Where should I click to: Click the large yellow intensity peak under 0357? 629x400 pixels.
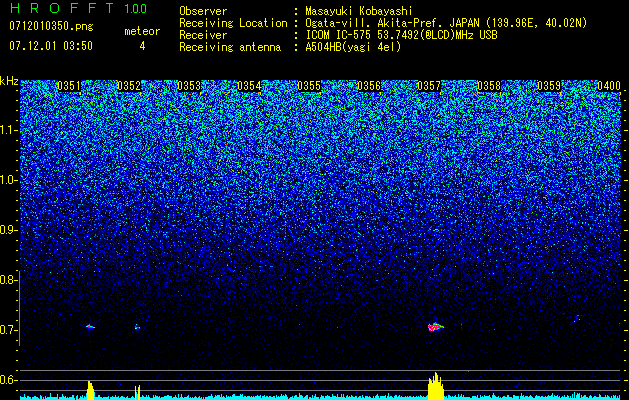point(436,386)
